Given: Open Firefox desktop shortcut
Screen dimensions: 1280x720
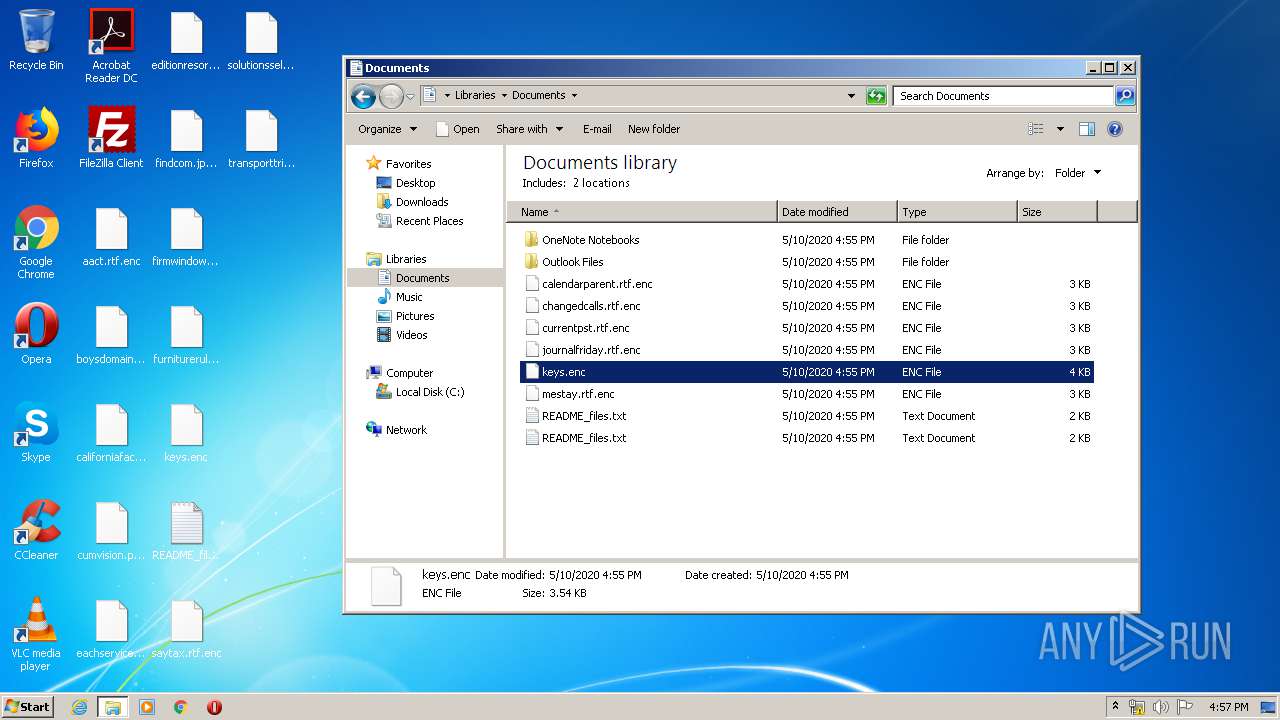Looking at the screenshot, I should [x=36, y=138].
